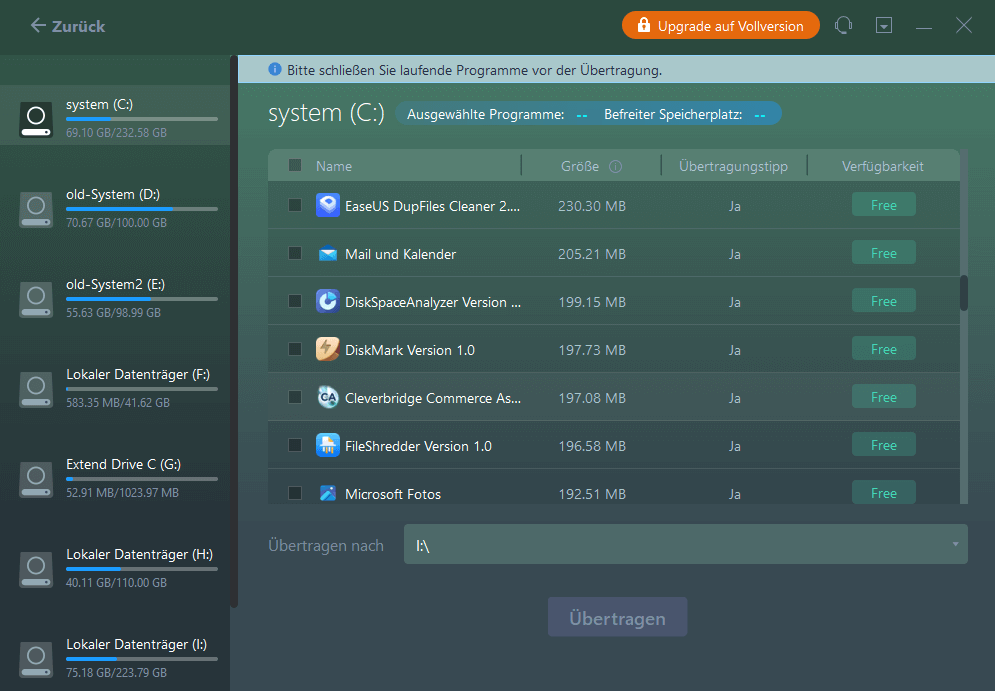Click the Extend Drive C (G:) drive icon

(36, 480)
